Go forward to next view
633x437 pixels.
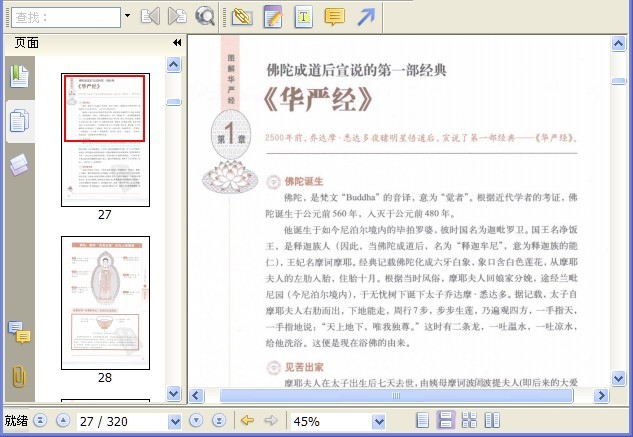tap(271, 421)
